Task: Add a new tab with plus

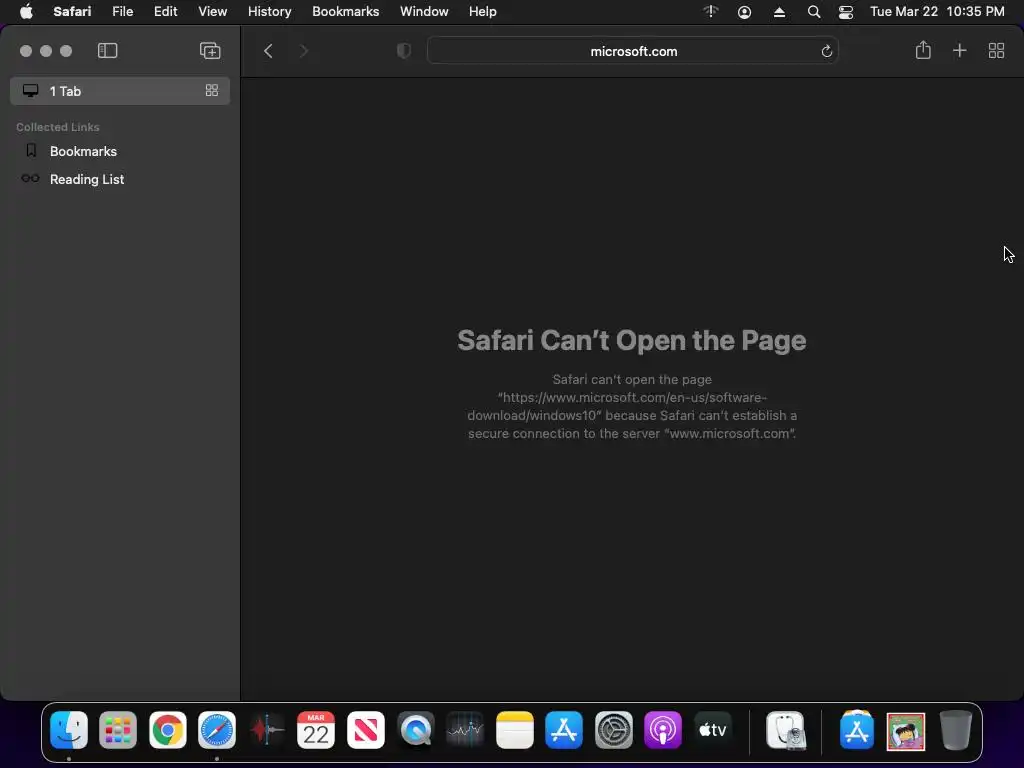Action: pos(959,50)
